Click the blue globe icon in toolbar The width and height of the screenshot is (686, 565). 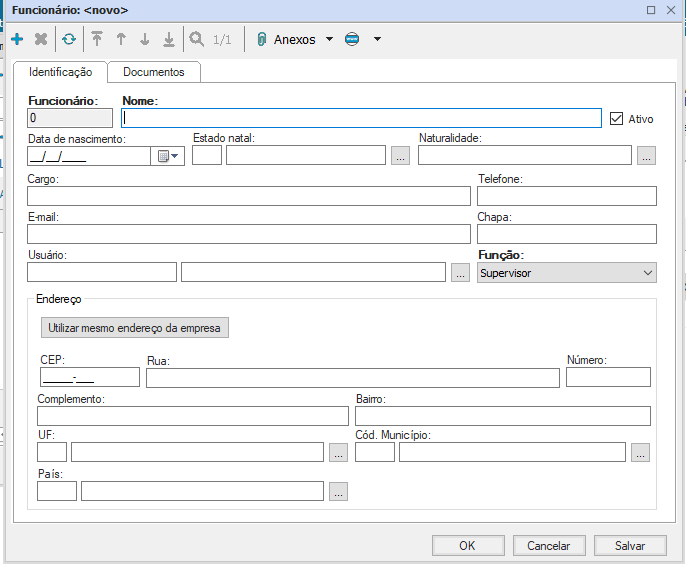coord(351,40)
